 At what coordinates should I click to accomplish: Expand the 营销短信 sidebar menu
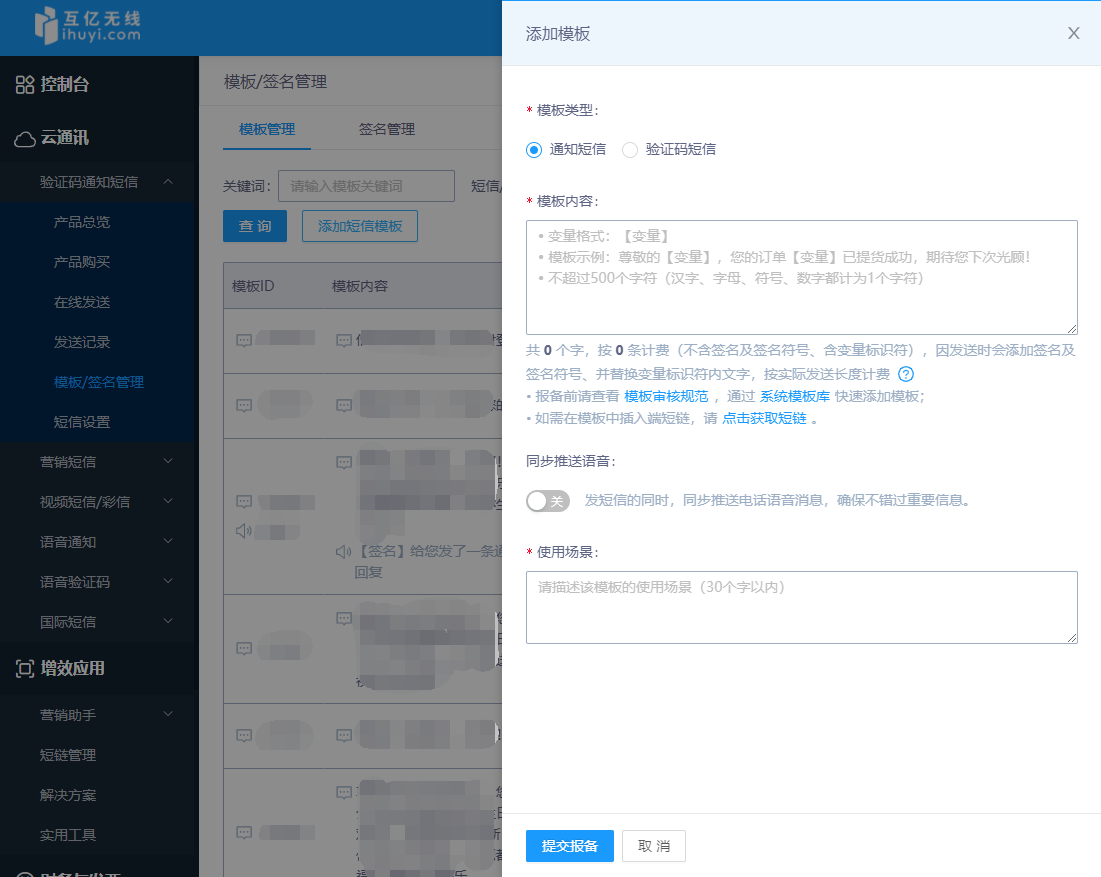click(168, 461)
